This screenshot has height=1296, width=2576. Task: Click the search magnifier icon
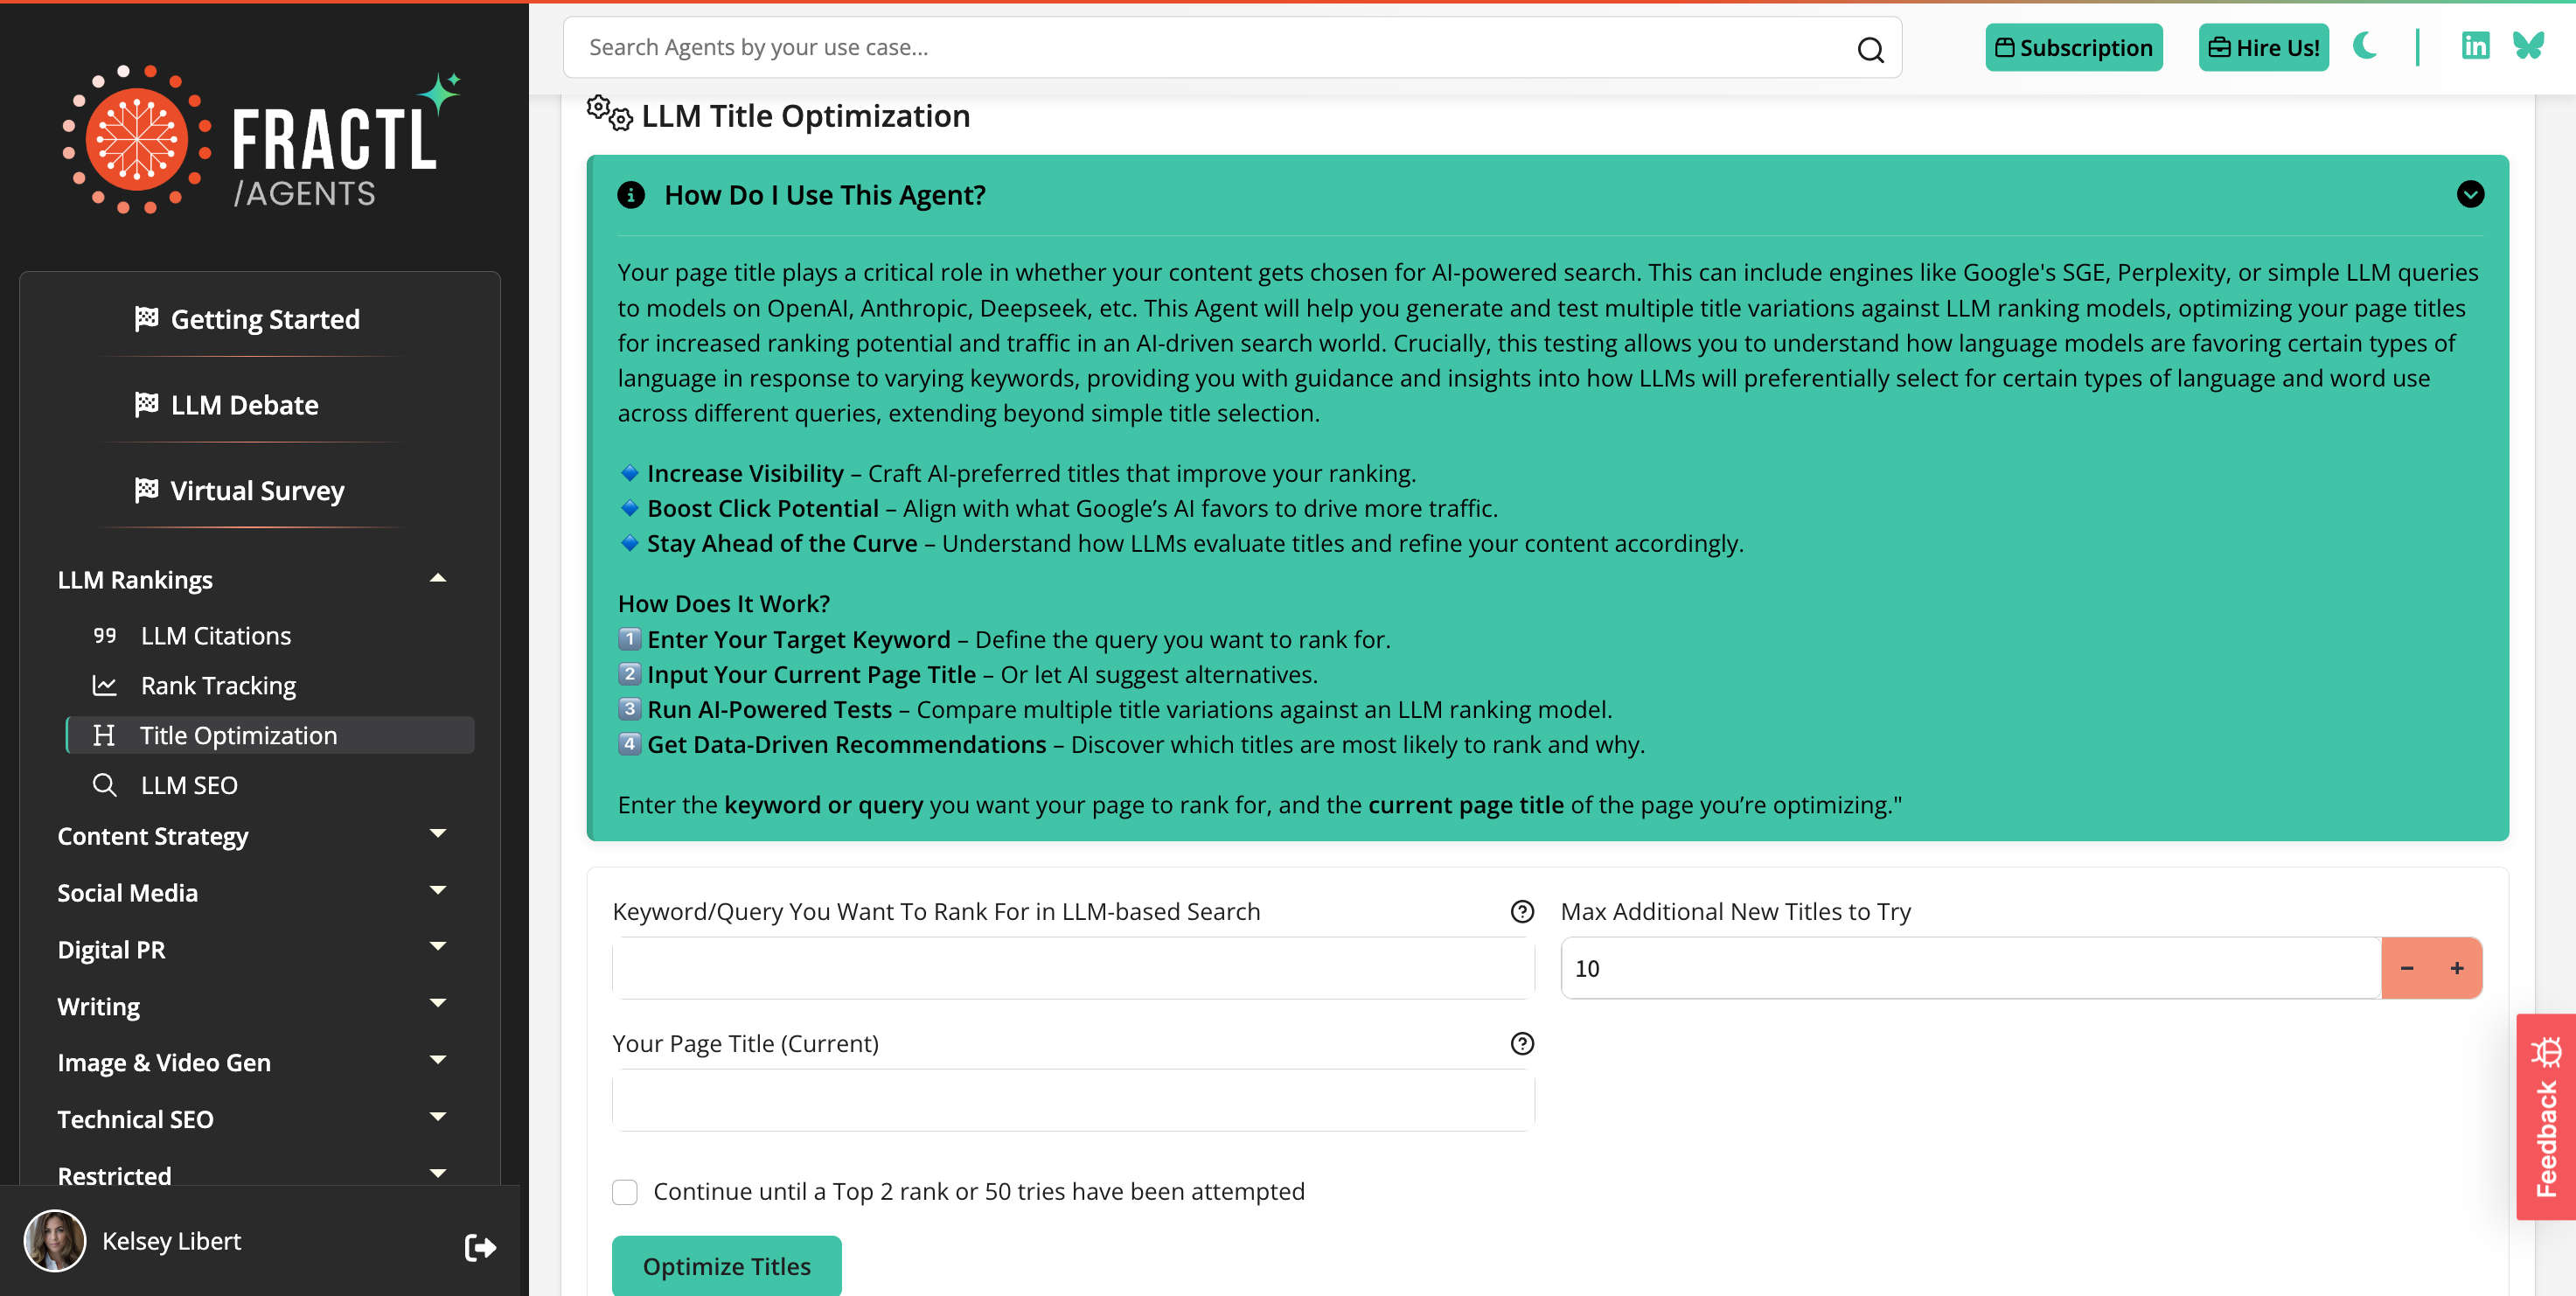[1869, 49]
